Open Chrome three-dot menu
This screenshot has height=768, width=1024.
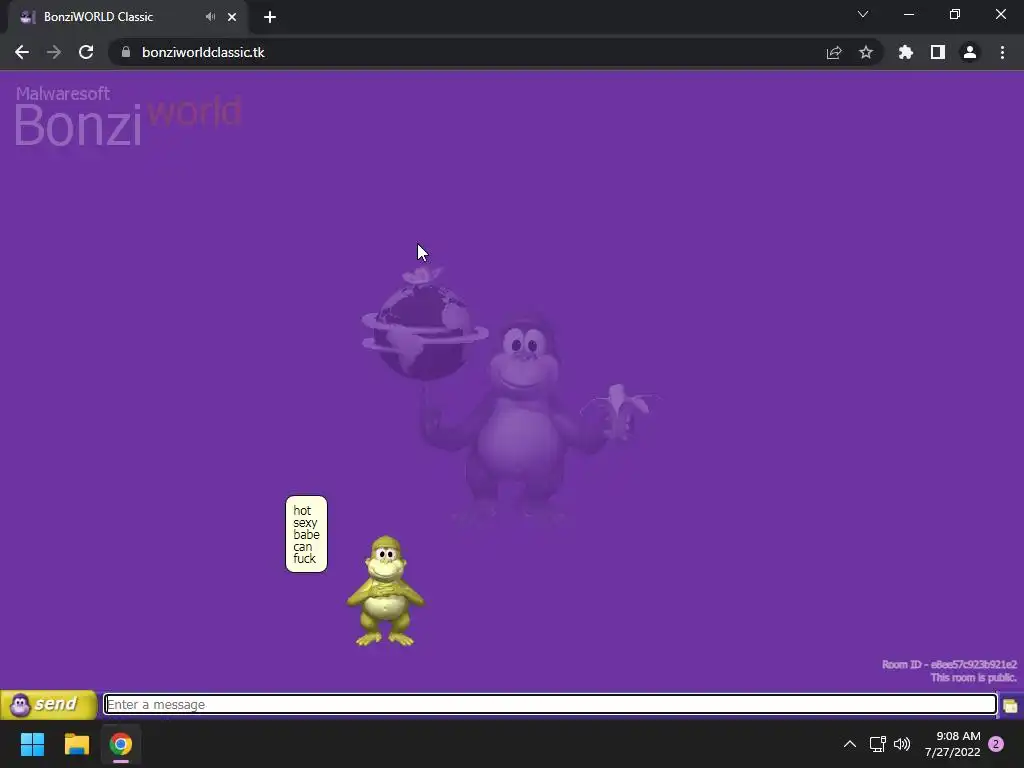(x=1002, y=52)
